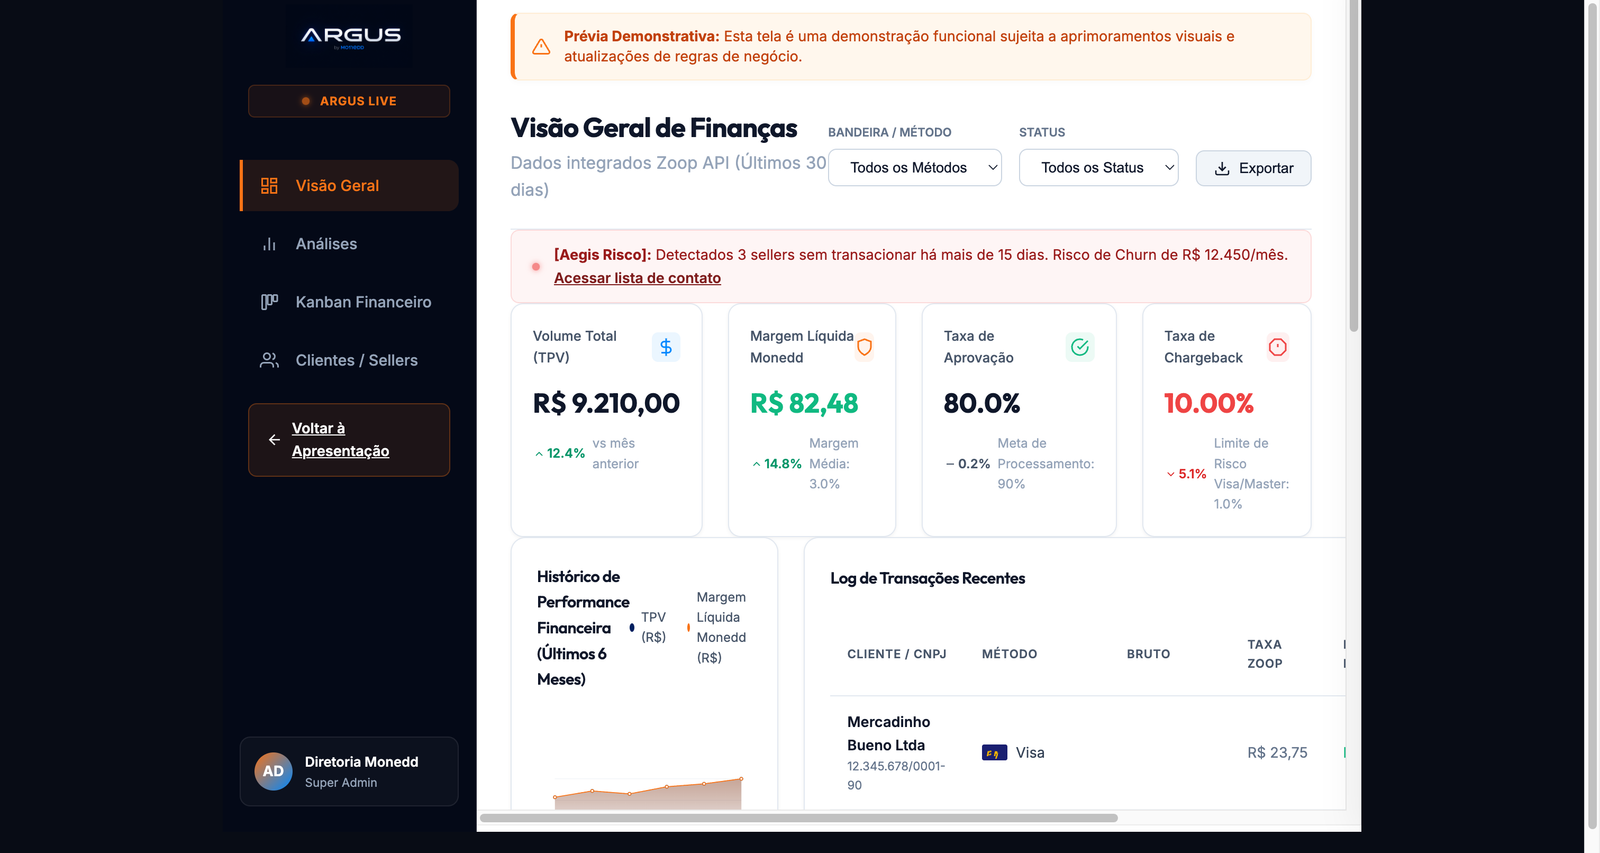This screenshot has width=1600, height=853.
Task: Open Clientes / Sellers menu item
Action: (x=349, y=360)
